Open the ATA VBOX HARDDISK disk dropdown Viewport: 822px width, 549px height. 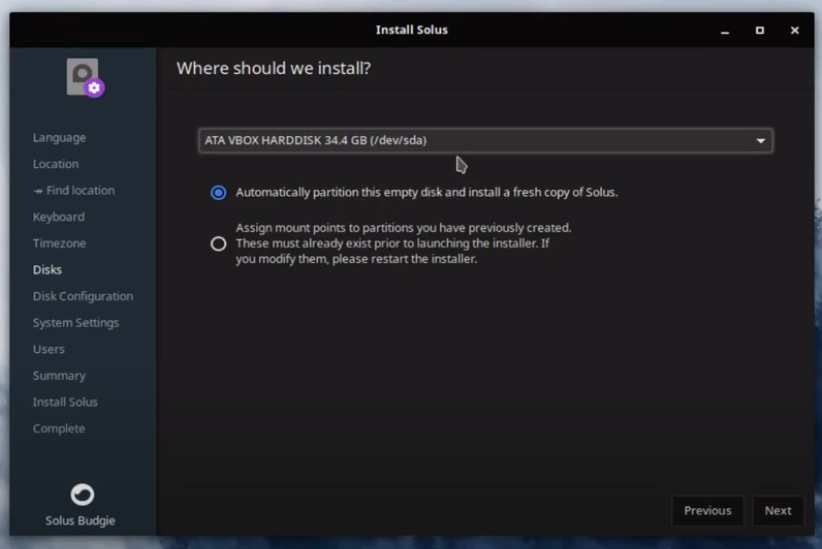click(x=485, y=141)
